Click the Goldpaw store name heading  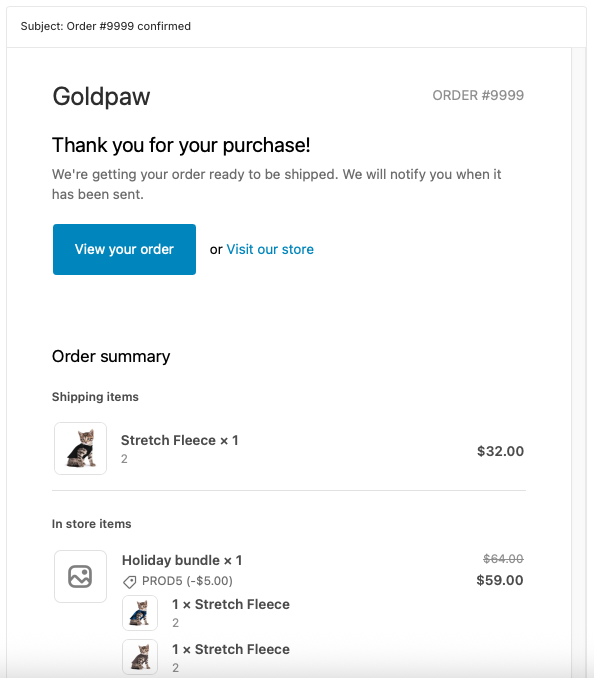click(101, 96)
